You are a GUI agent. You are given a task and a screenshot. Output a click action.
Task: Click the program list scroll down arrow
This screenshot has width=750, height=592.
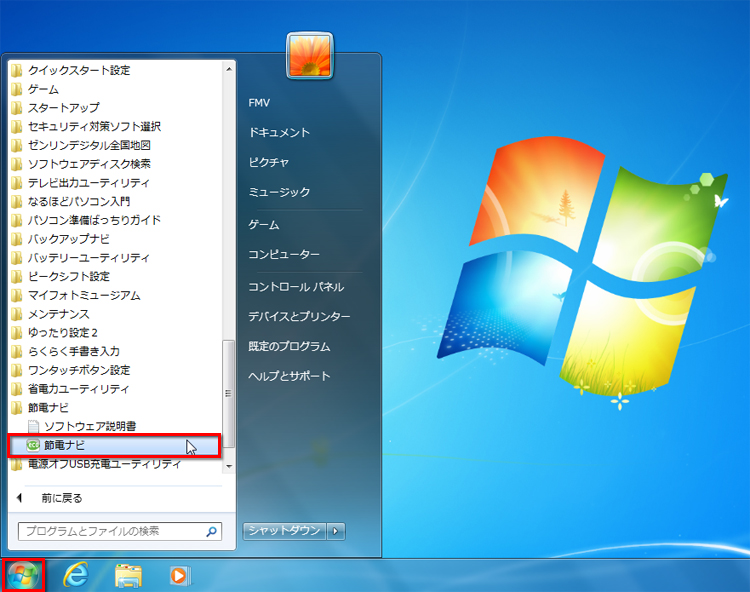click(229, 466)
